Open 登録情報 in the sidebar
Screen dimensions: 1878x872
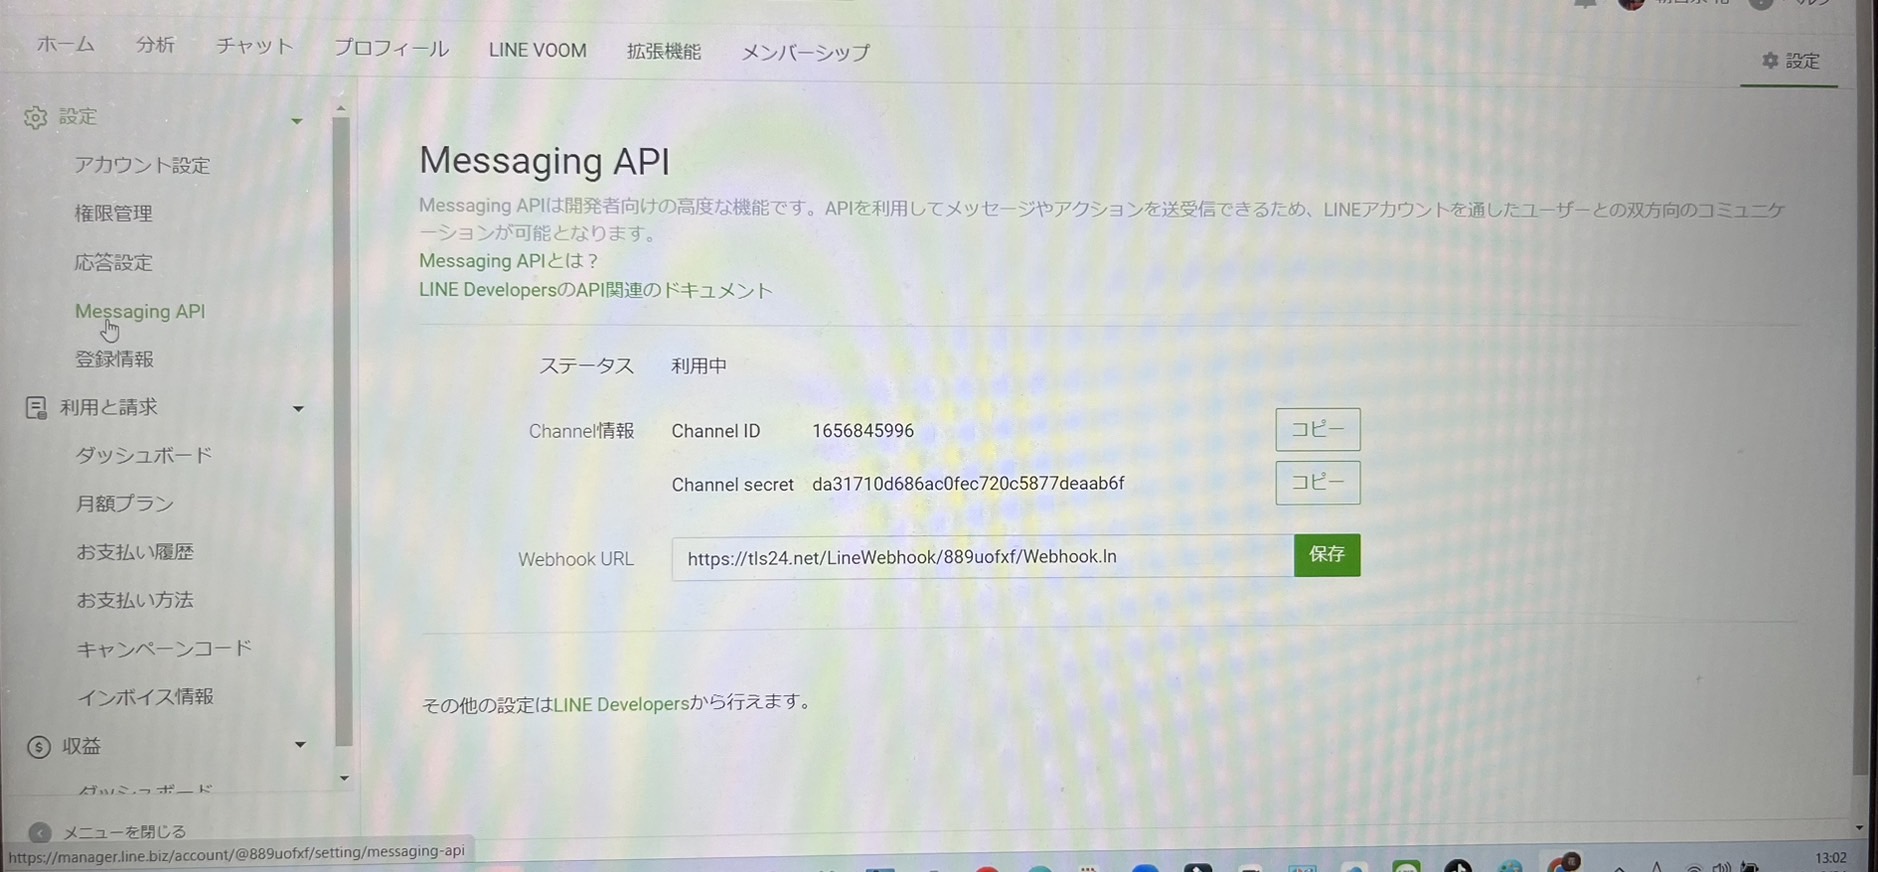tap(114, 359)
